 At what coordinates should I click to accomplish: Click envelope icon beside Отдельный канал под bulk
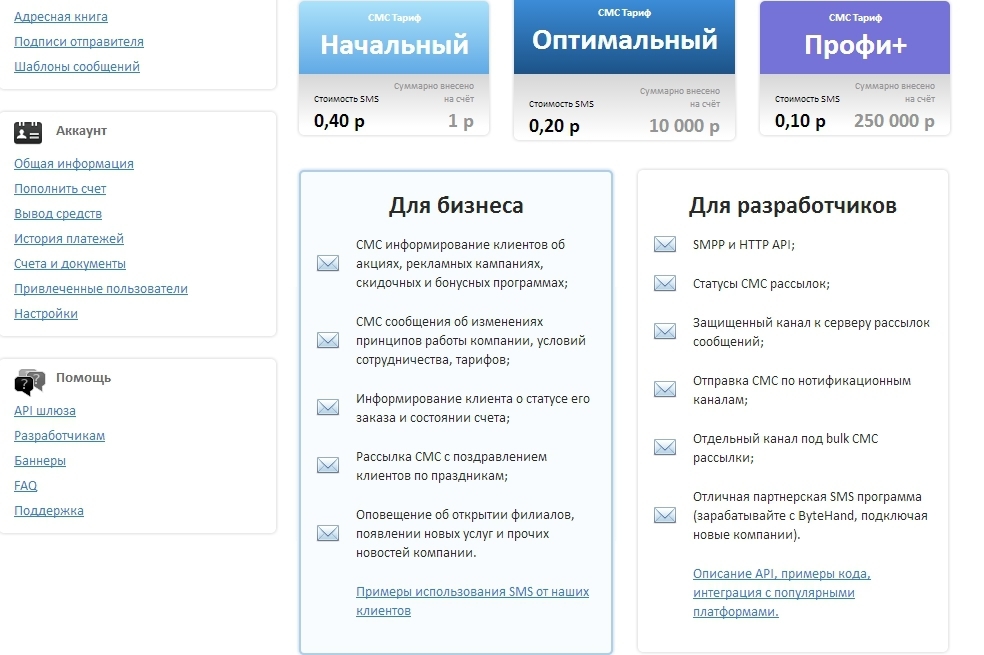665,447
